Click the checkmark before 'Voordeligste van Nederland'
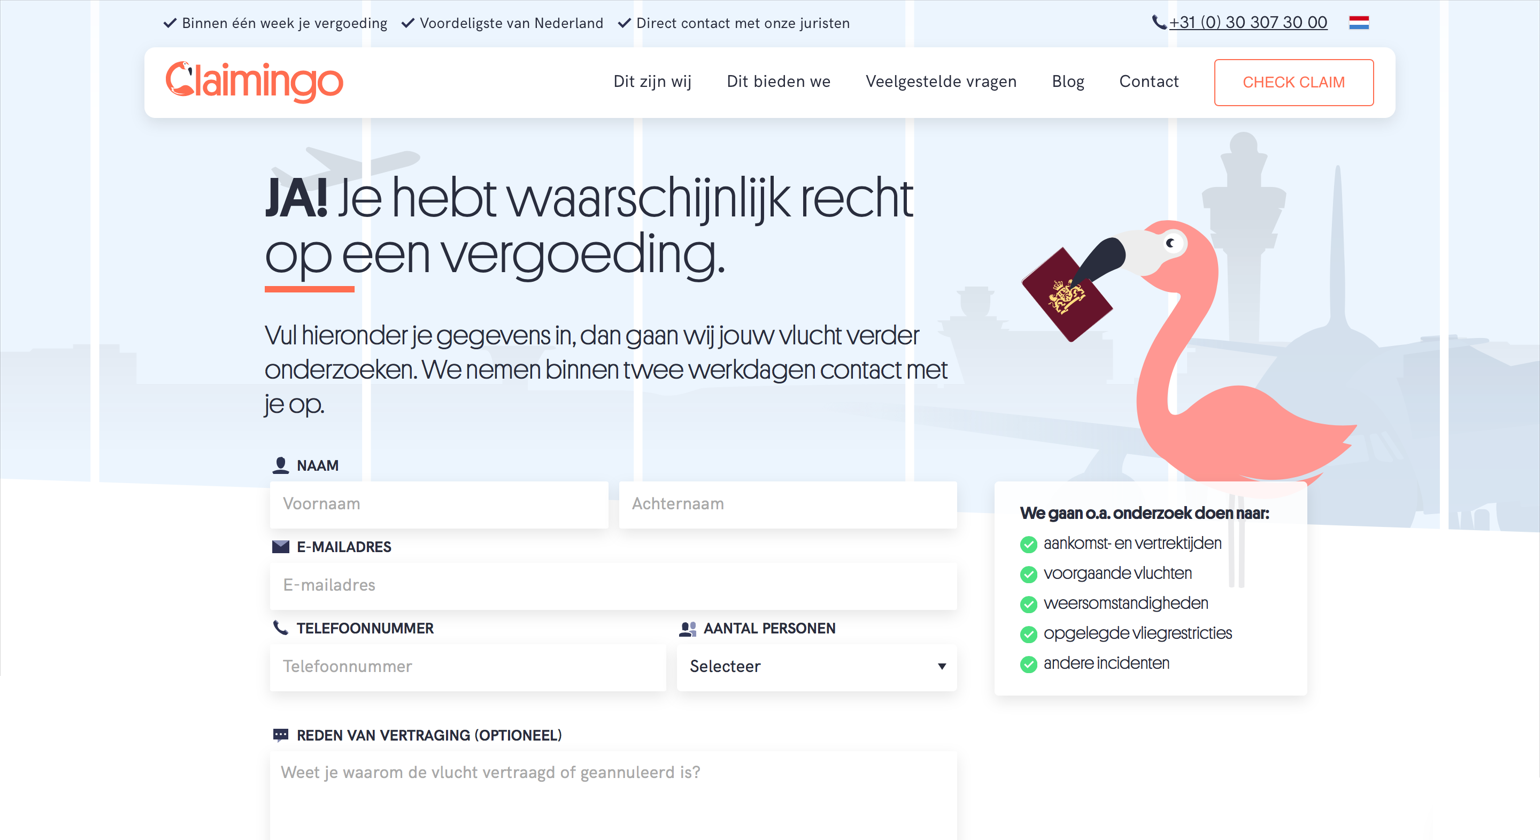The width and height of the screenshot is (1540, 840). coord(408,23)
